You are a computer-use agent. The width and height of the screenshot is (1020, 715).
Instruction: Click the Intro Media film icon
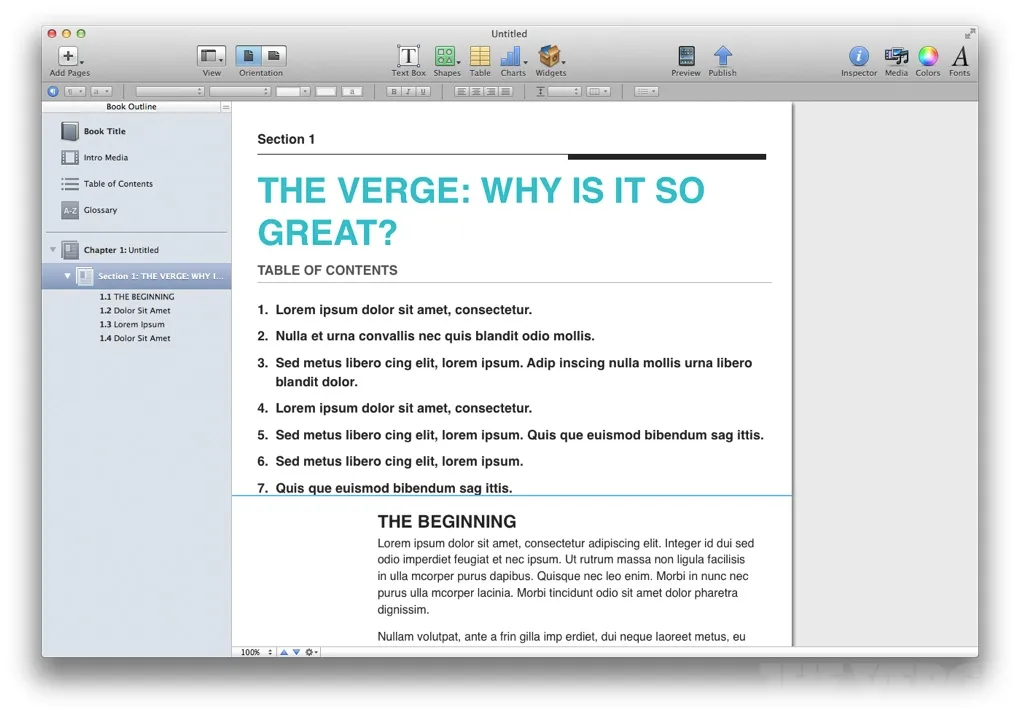pyautogui.click(x=70, y=157)
